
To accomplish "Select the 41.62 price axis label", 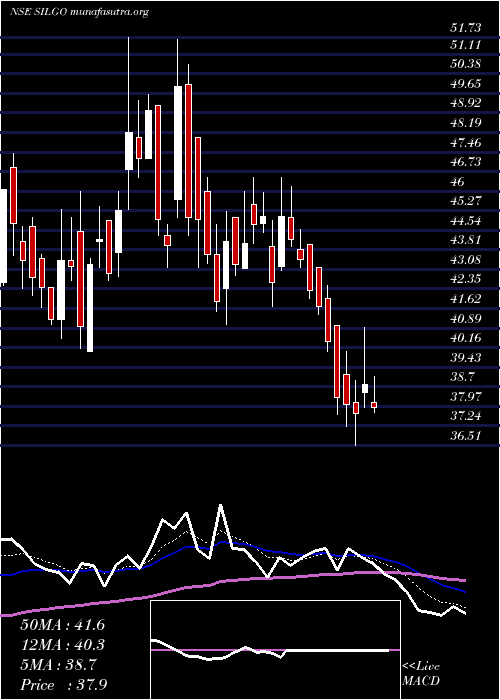I will pyautogui.click(x=466, y=299).
